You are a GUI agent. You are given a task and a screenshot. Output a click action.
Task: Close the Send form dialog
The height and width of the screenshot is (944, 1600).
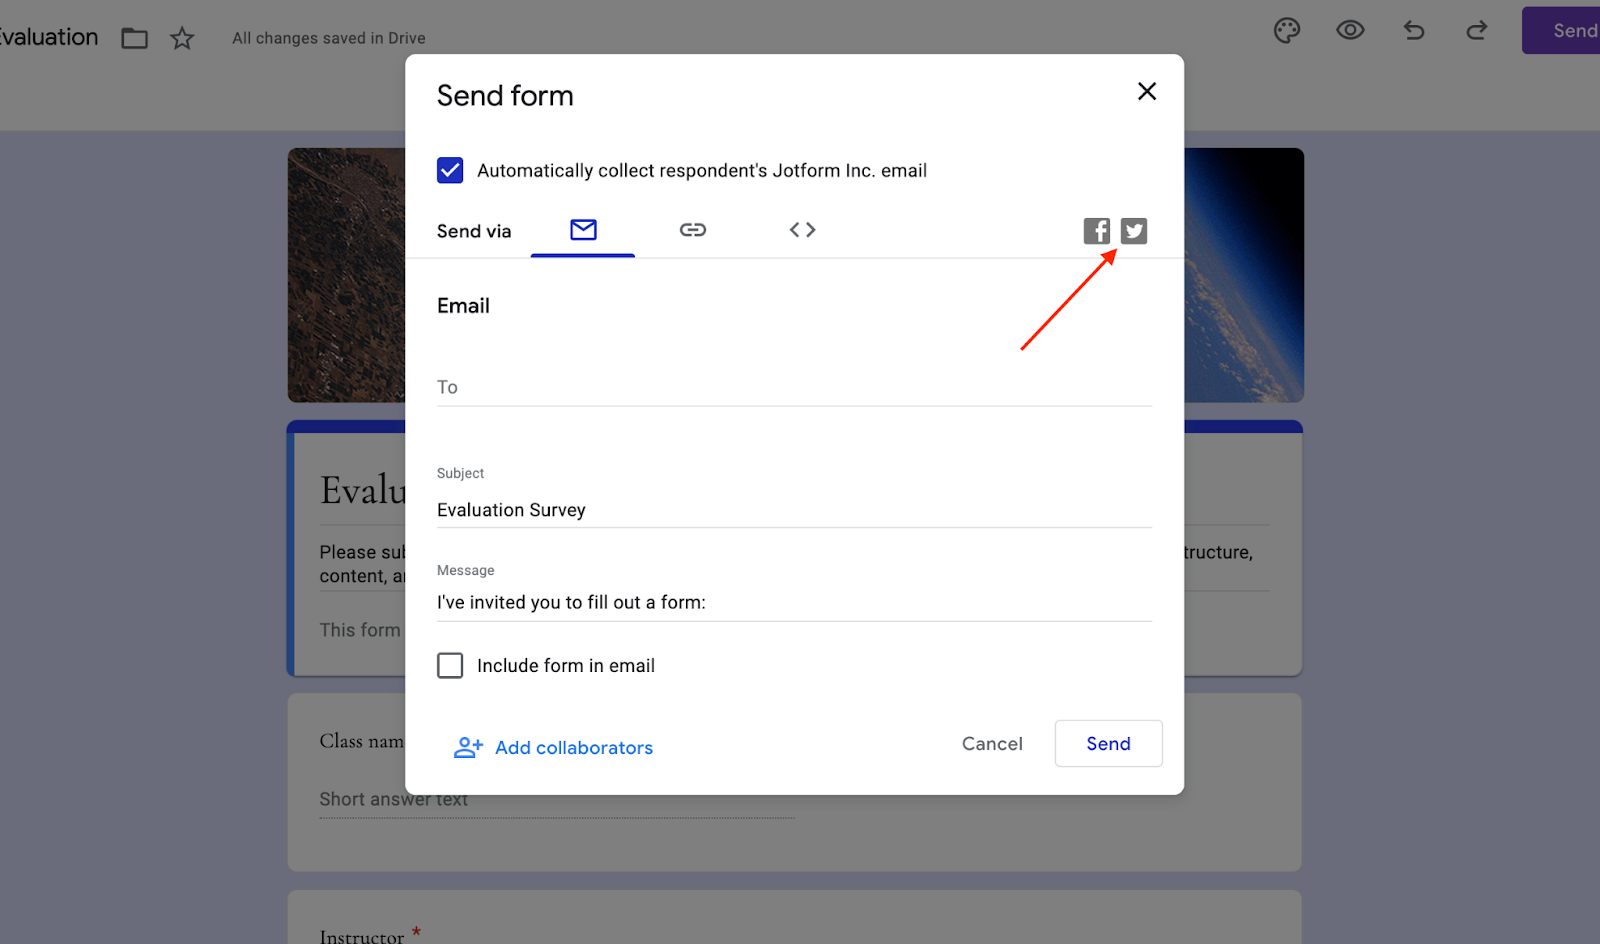point(1147,92)
